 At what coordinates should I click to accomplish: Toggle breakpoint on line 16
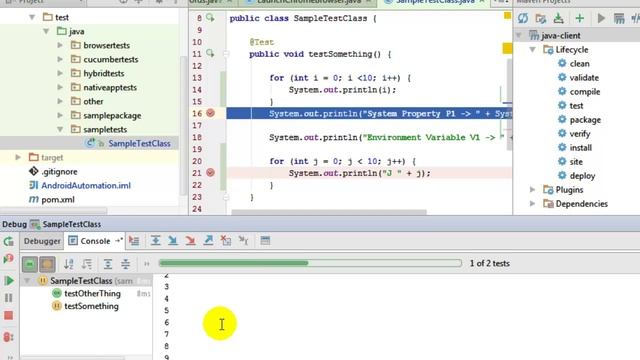(x=210, y=113)
